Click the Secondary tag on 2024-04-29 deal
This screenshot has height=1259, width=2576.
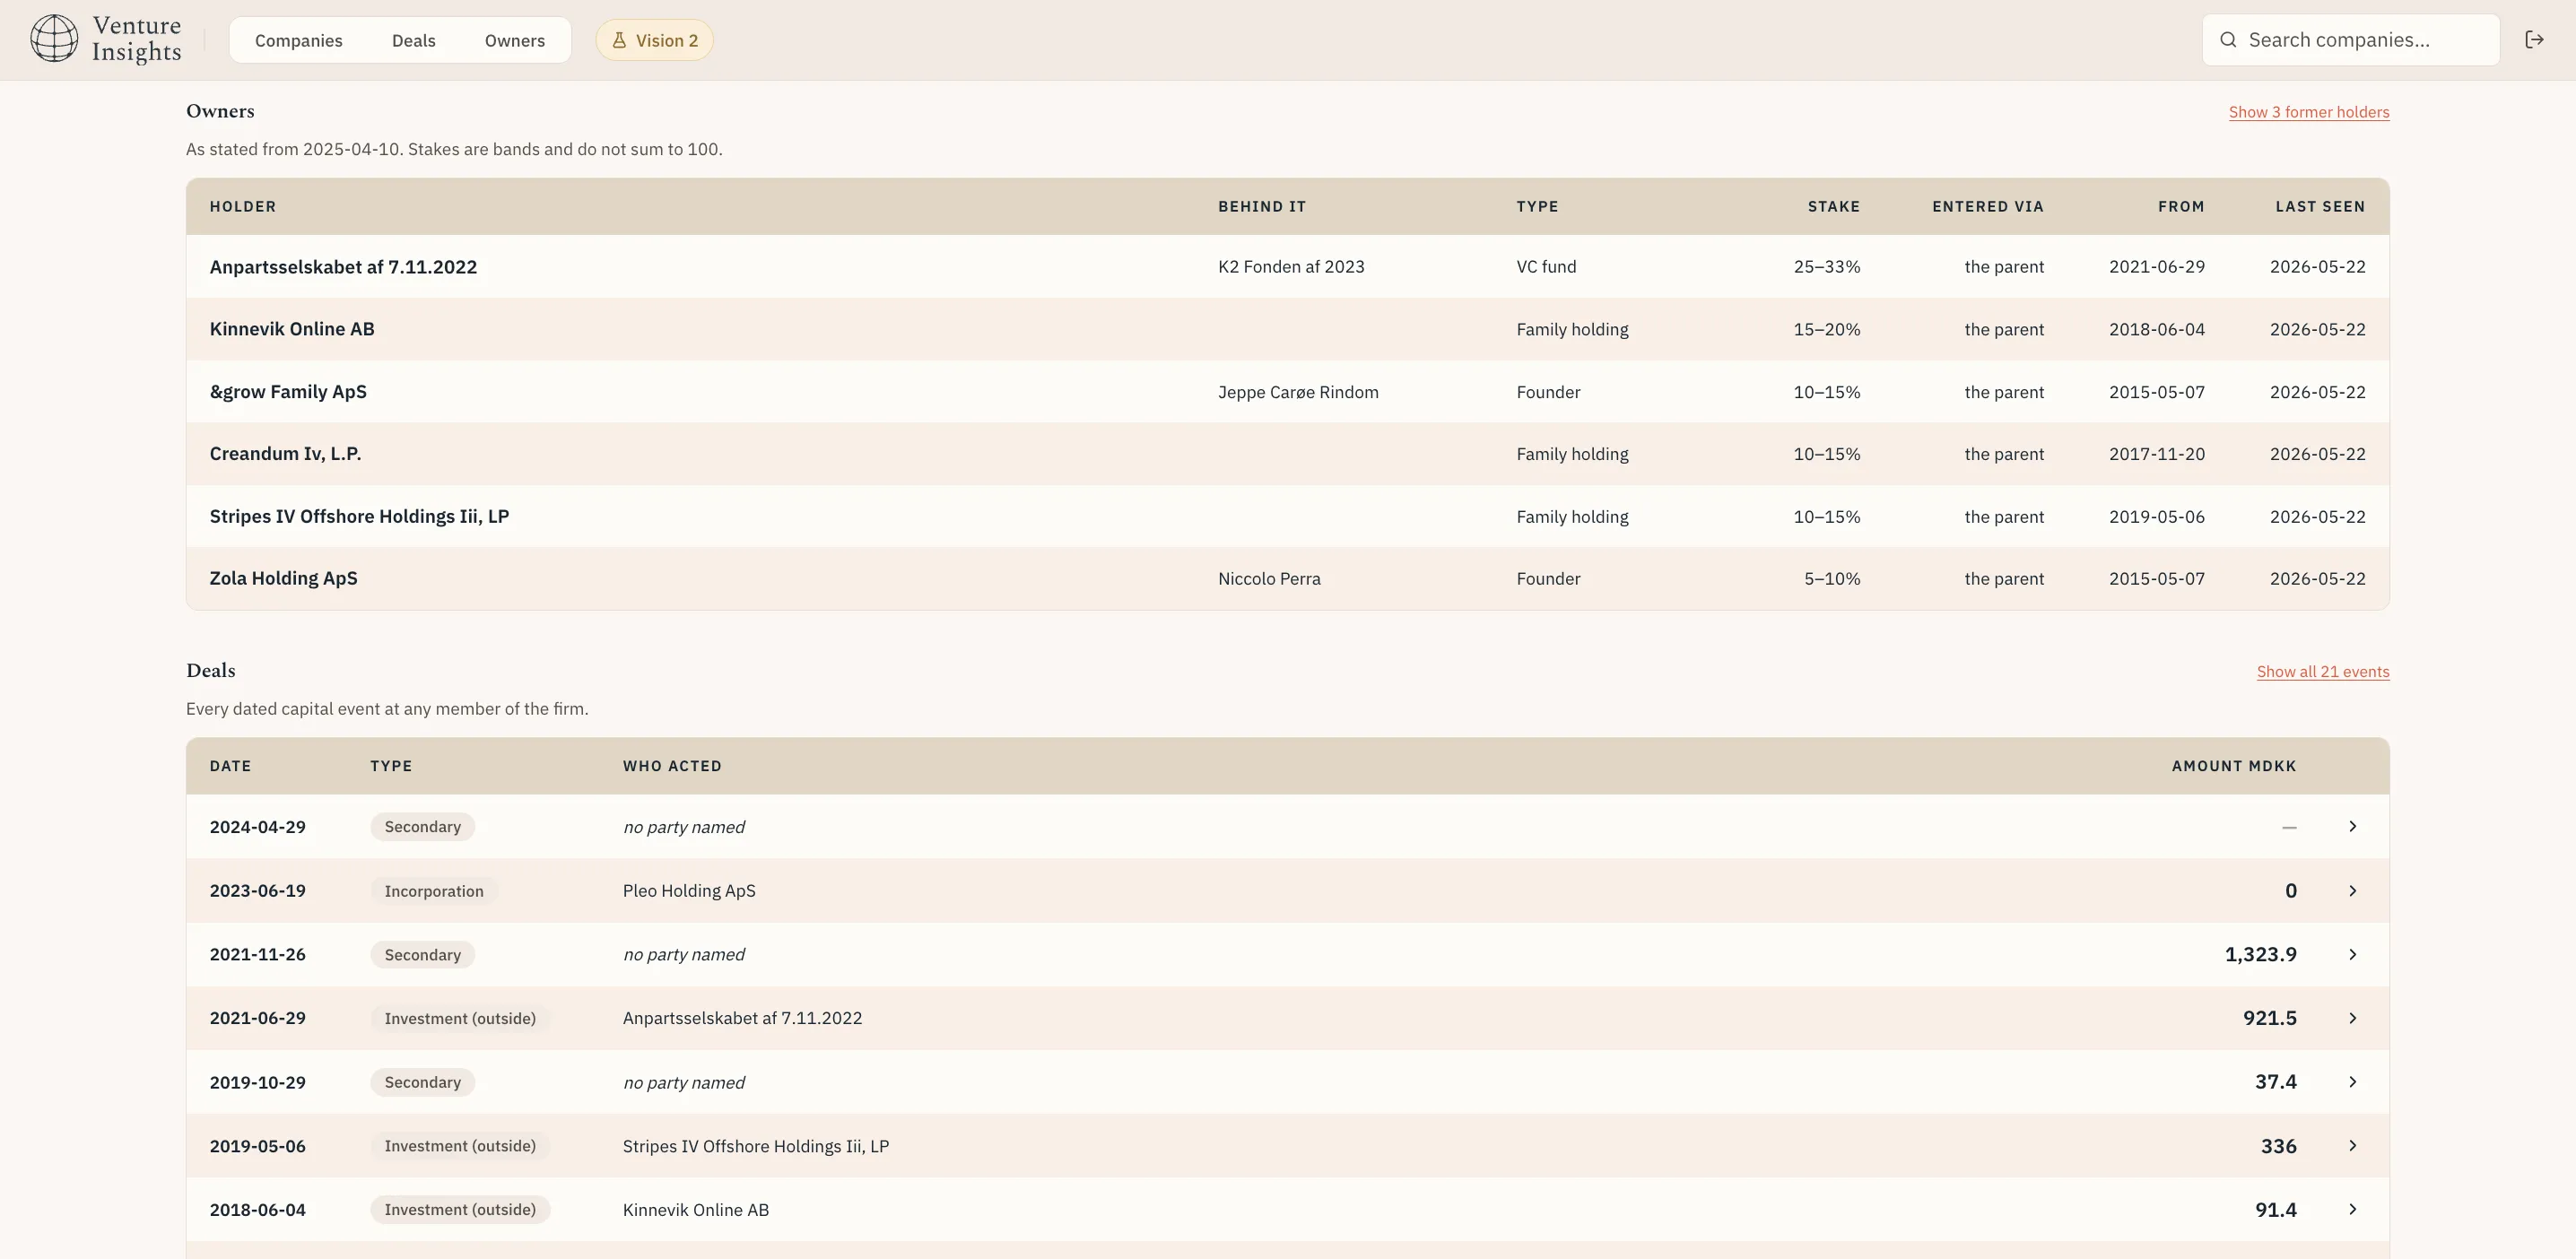click(x=422, y=827)
